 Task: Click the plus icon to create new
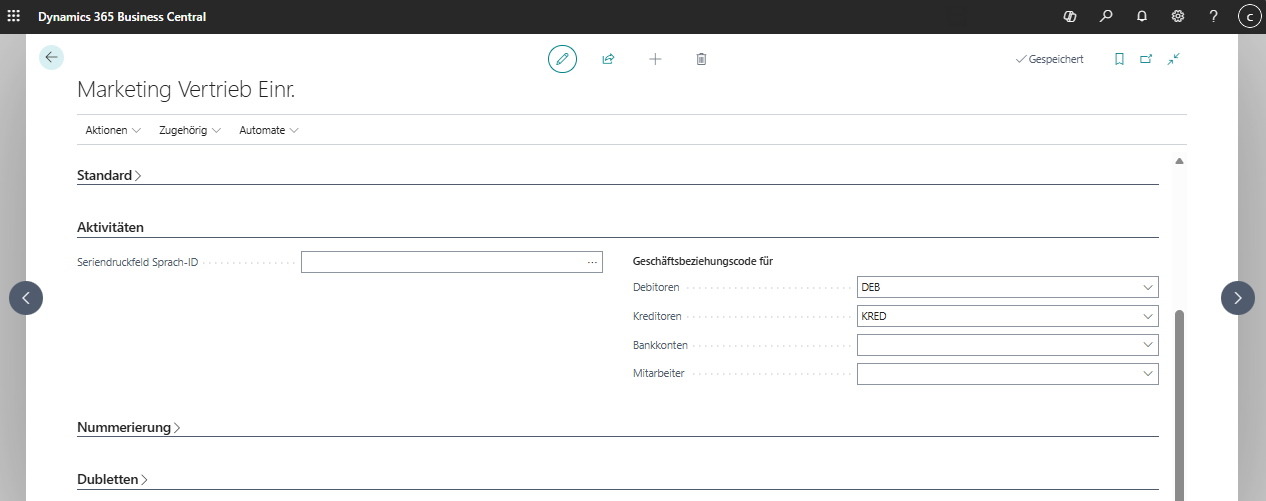[655, 59]
